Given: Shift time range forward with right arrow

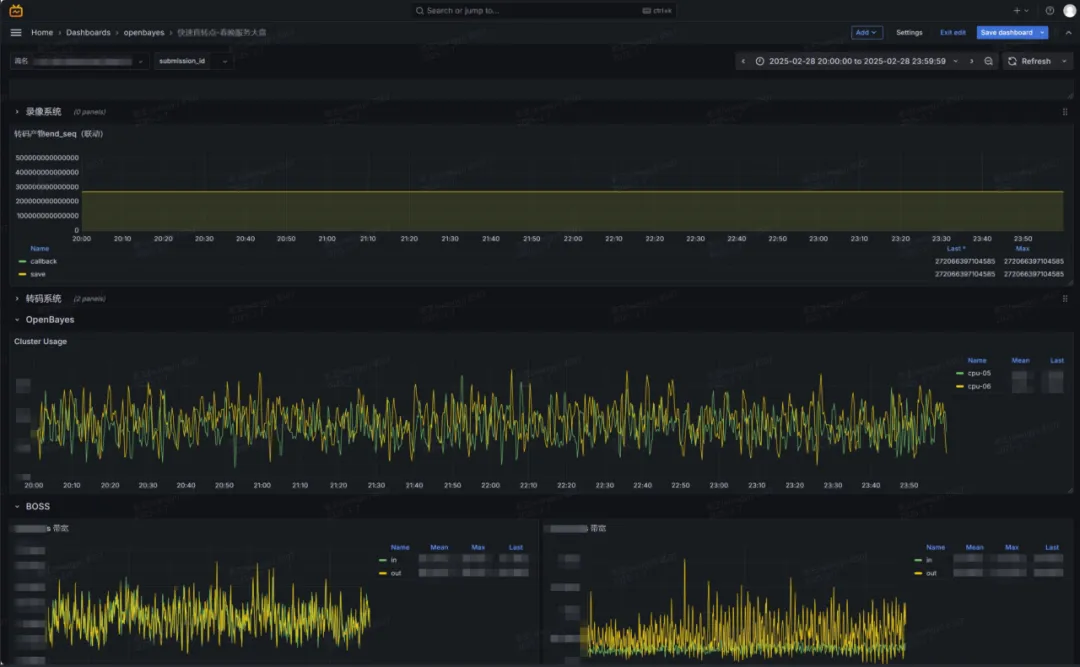Looking at the screenshot, I should point(971,61).
